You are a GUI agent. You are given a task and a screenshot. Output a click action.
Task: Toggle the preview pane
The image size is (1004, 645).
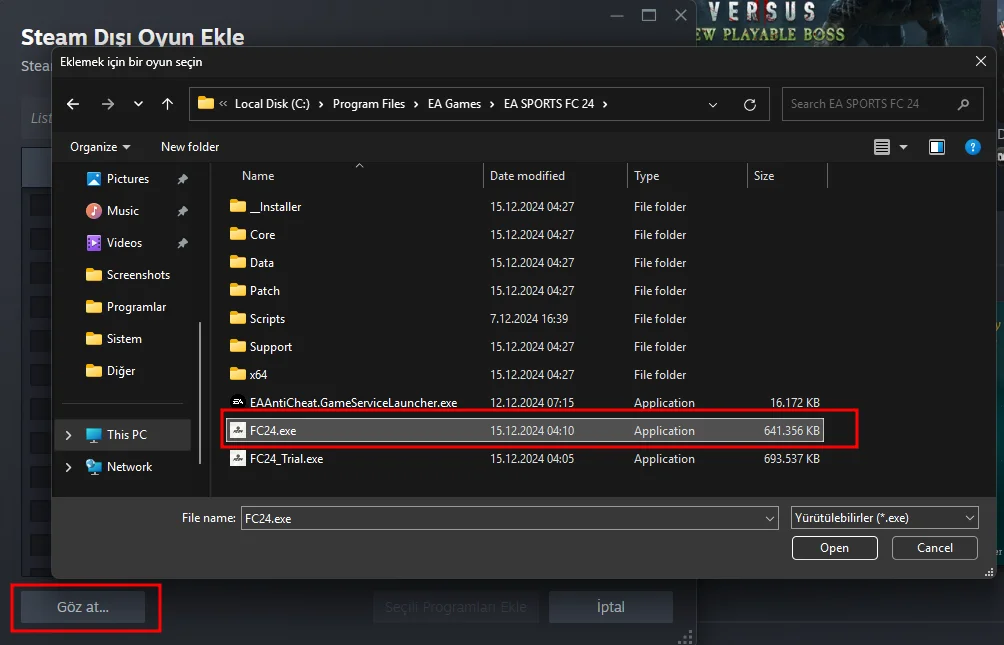pyautogui.click(x=937, y=147)
